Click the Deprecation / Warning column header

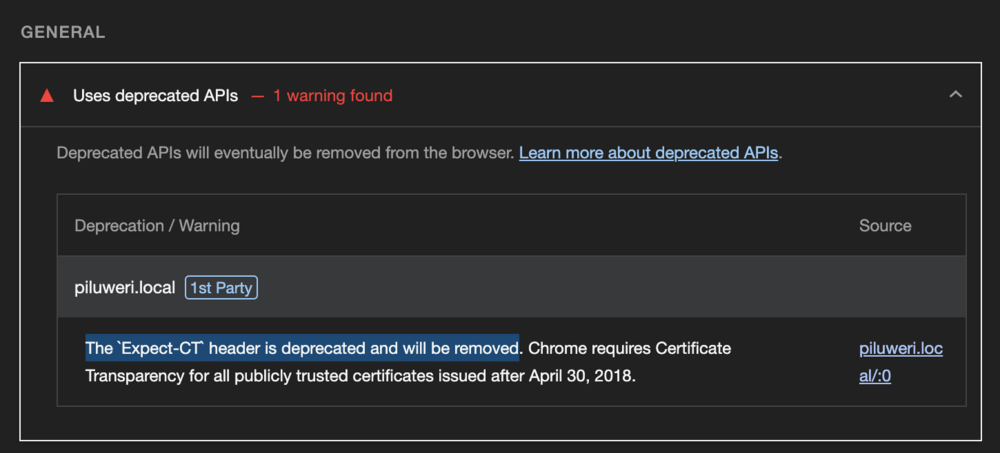(157, 225)
